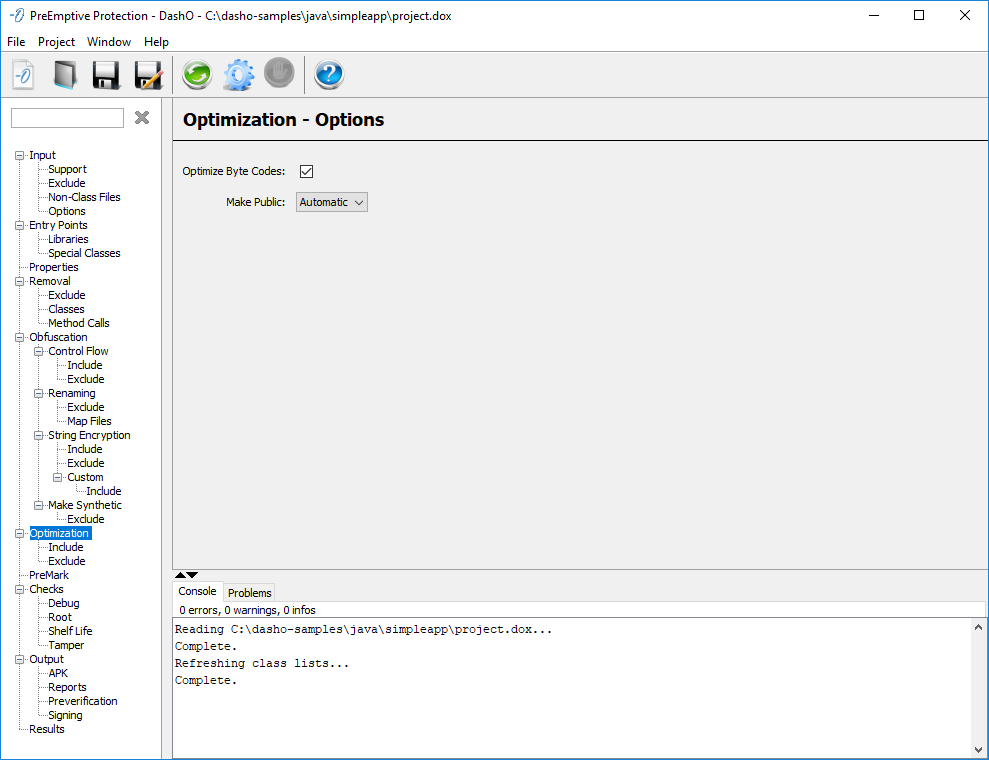The image size is (989, 760).
Task: Collapse the Checks tree node
Action: point(19,589)
